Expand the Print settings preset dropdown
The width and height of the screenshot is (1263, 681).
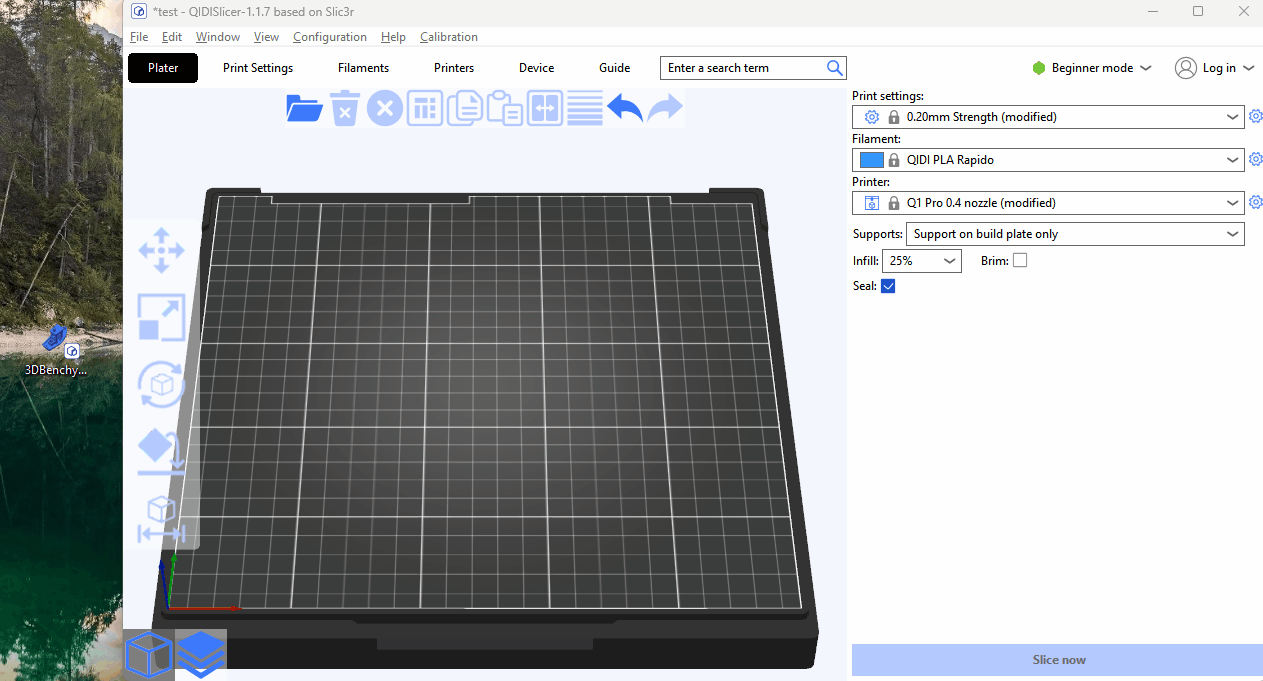click(x=1233, y=117)
